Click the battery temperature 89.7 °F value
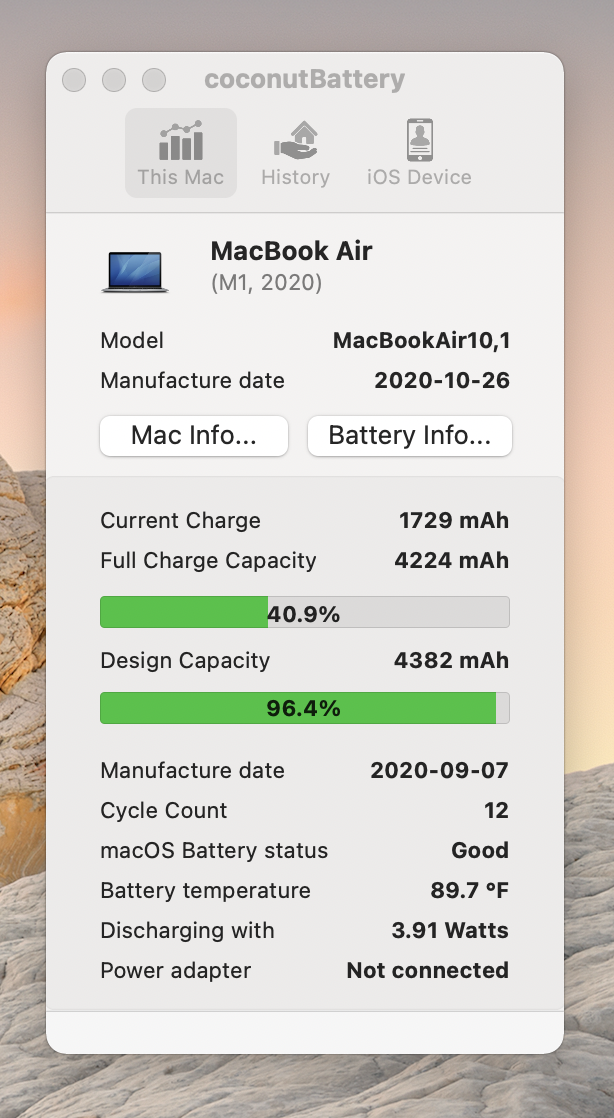Screen dimensions: 614x1118 pyautogui.click(x=469, y=891)
